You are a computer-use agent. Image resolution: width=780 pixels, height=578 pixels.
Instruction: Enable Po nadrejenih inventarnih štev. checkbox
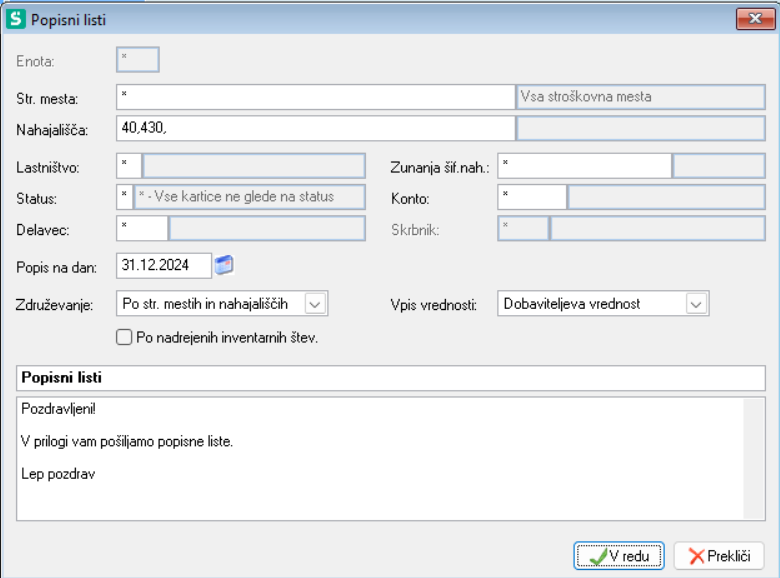click(x=124, y=337)
